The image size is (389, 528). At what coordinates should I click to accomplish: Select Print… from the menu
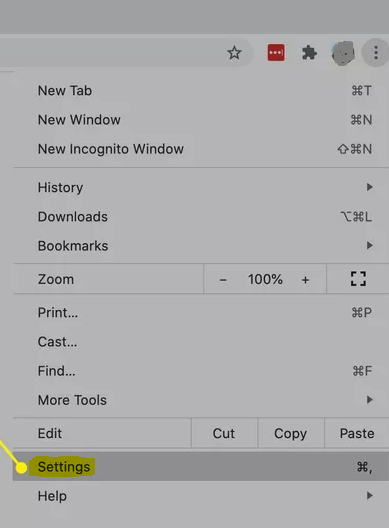201,312
